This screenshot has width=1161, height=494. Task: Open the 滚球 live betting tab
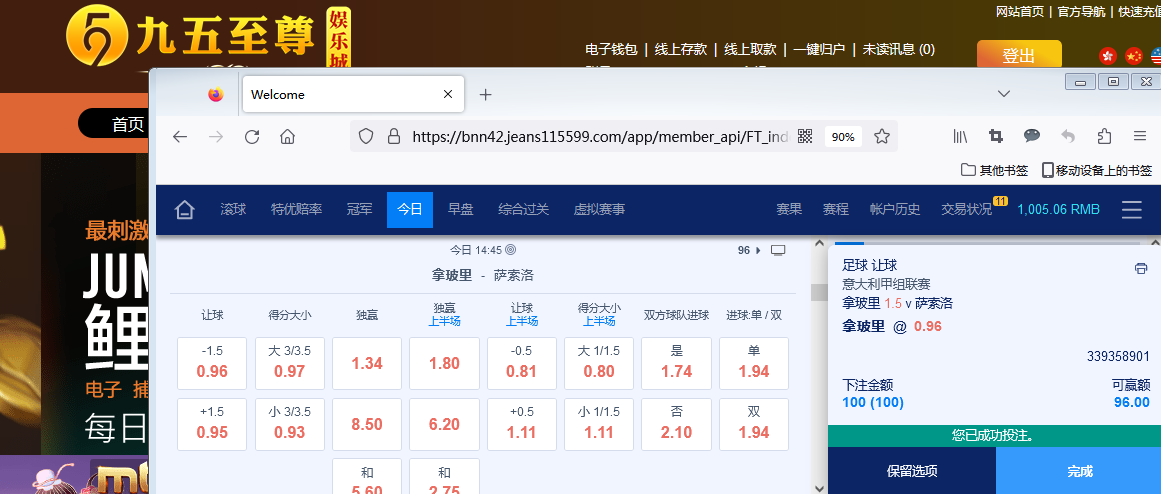(x=233, y=210)
